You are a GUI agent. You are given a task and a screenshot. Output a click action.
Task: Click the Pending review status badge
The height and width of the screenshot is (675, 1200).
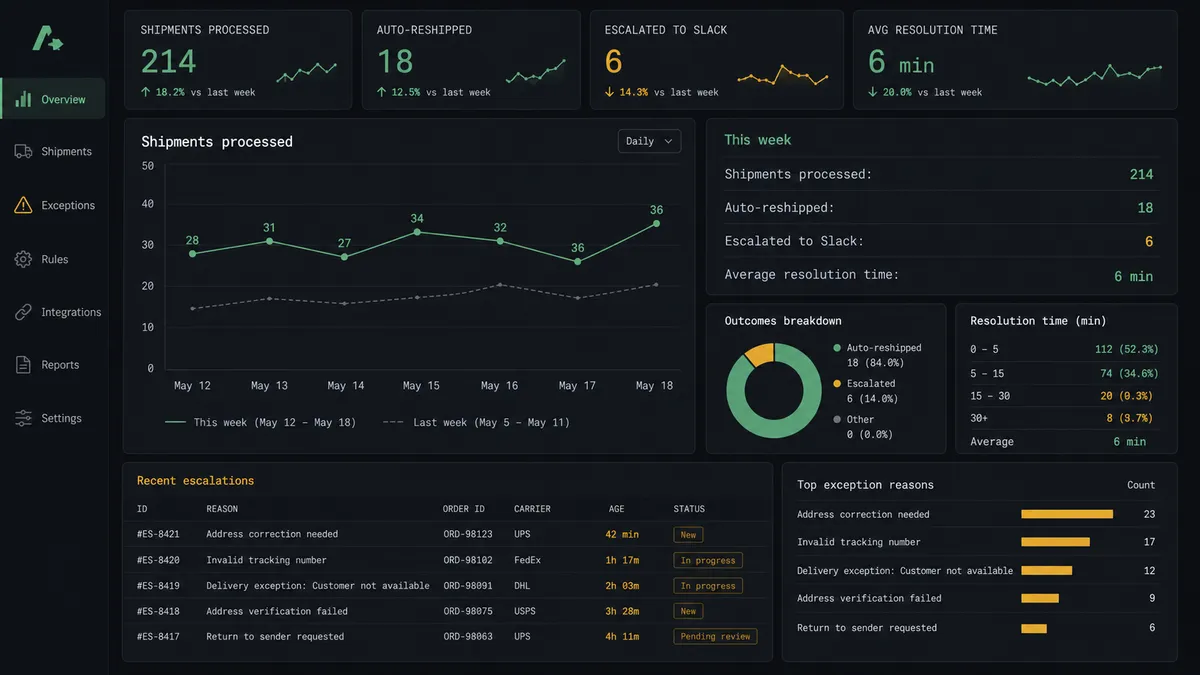(716, 637)
